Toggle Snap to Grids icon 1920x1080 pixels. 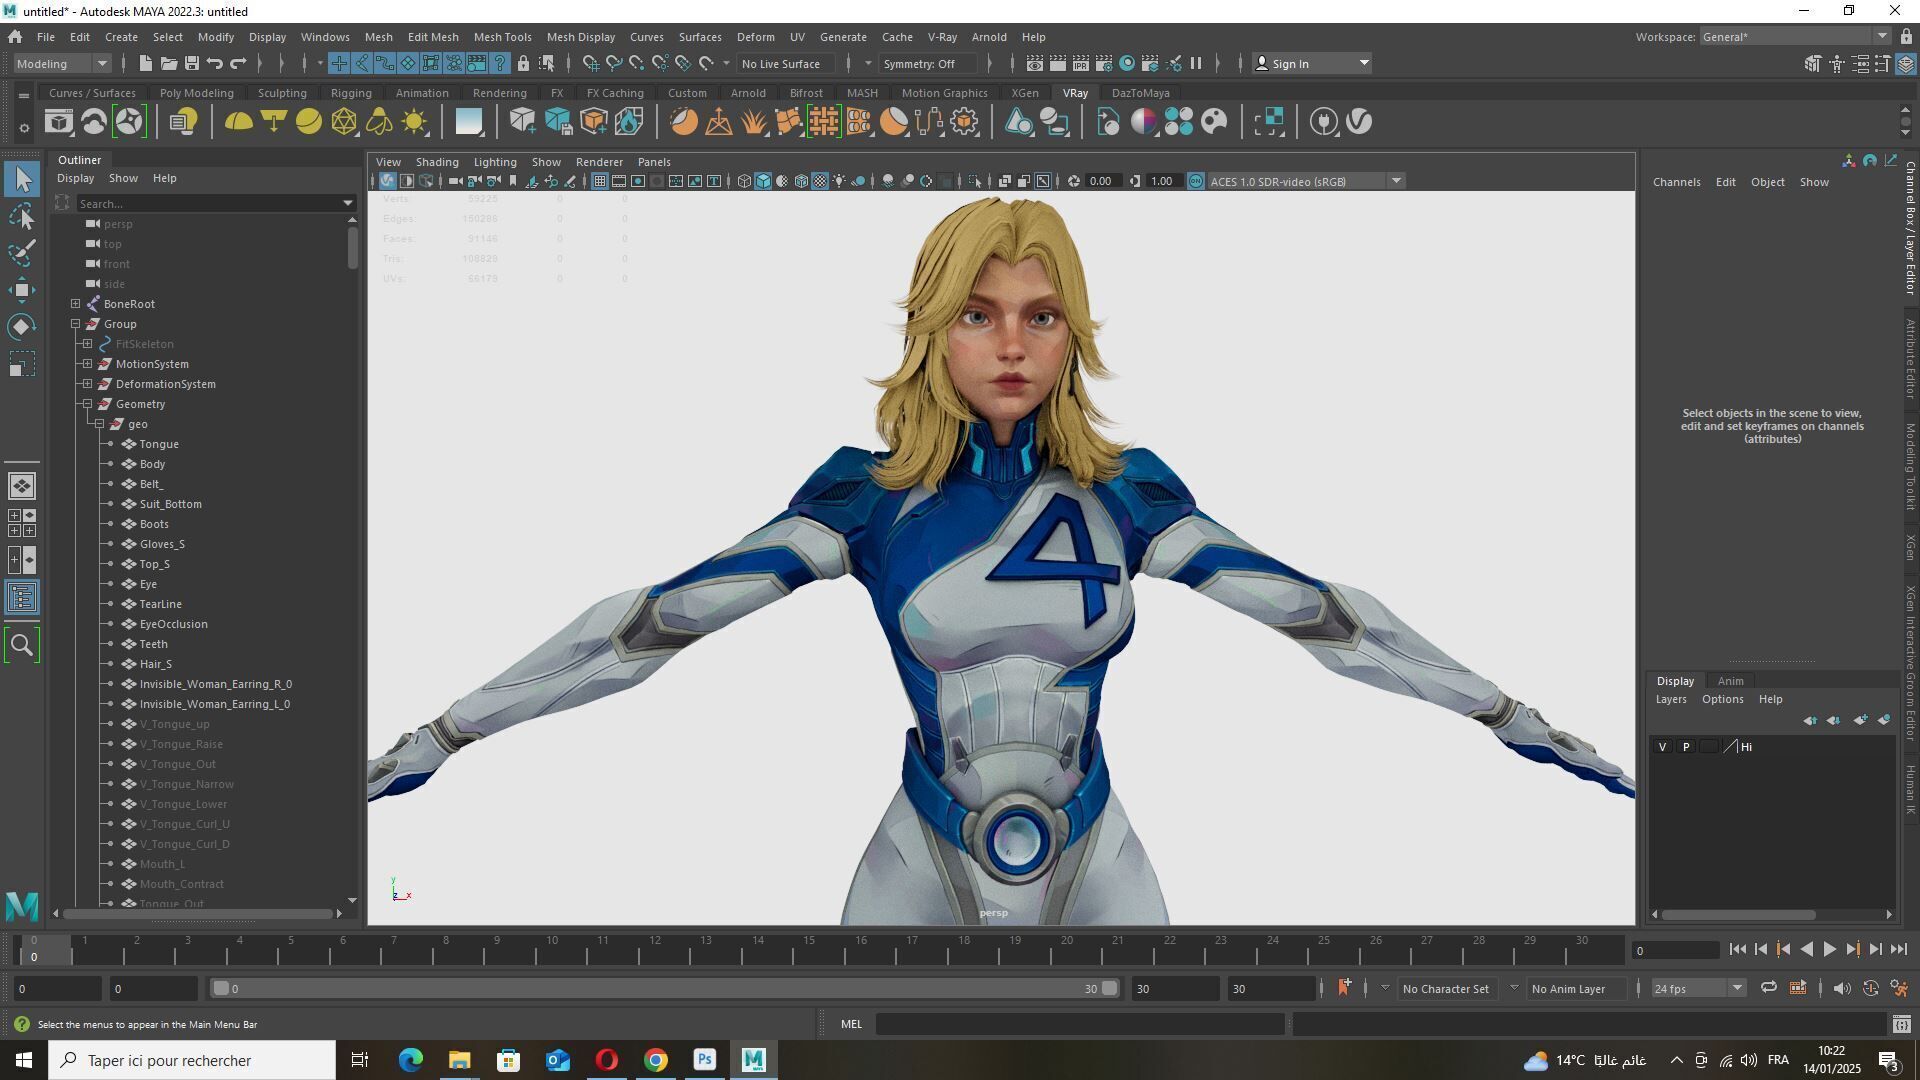pyautogui.click(x=591, y=63)
